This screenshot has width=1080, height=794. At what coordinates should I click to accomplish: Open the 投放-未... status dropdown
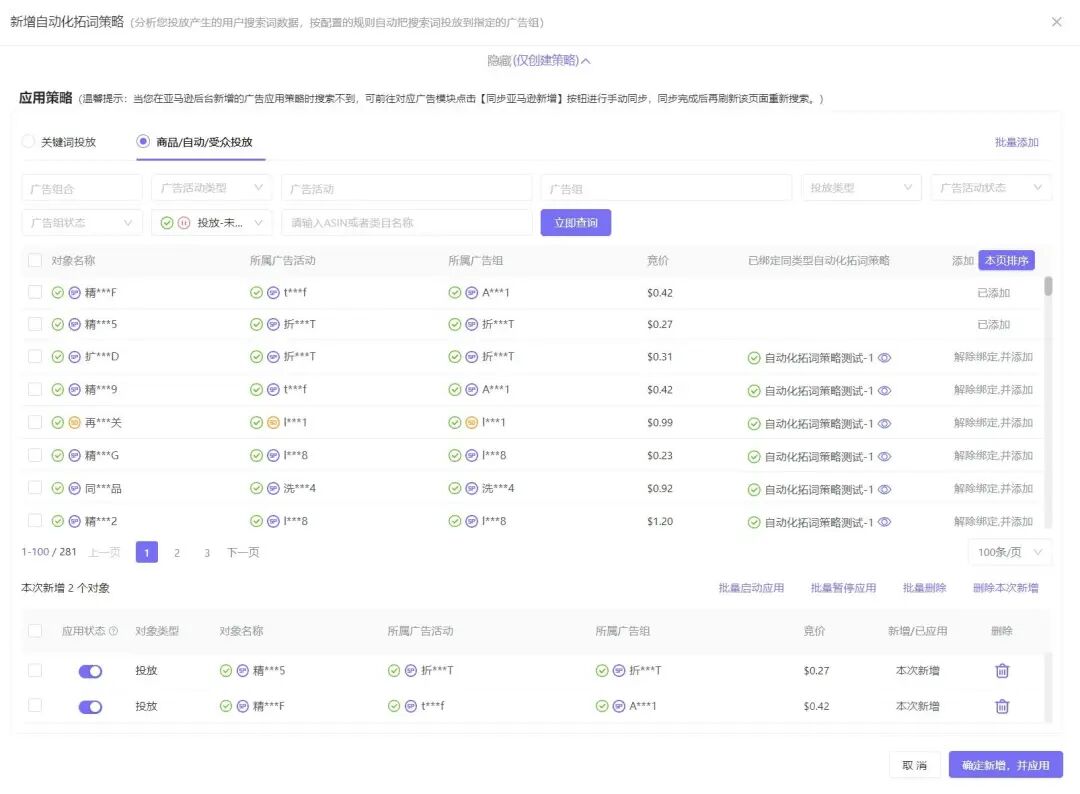[x=211, y=222]
